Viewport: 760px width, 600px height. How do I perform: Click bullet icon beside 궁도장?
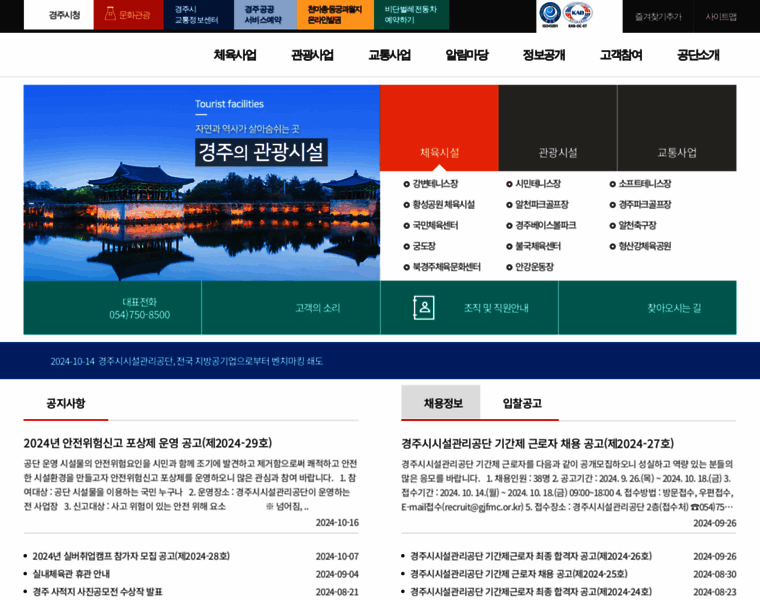click(406, 246)
